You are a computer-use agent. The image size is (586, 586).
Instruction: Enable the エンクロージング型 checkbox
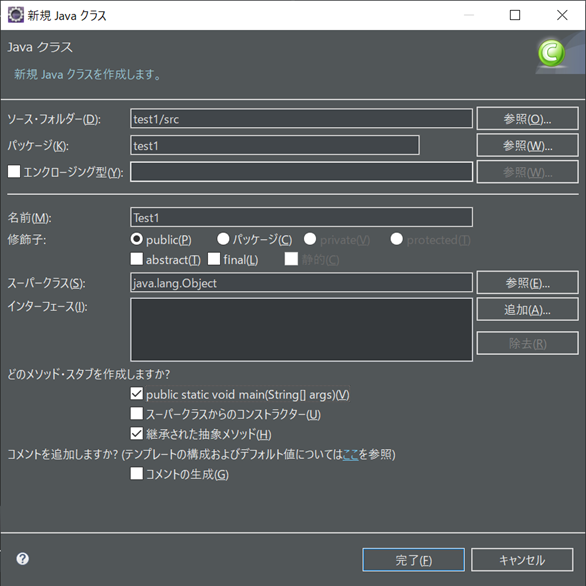click(14, 172)
